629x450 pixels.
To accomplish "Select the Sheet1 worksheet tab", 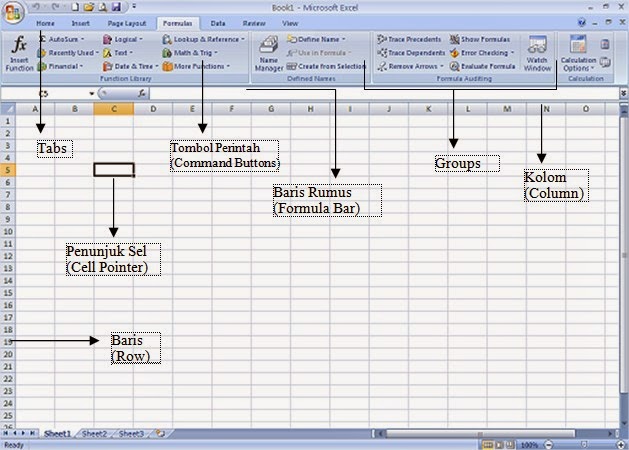I will pyautogui.click(x=57, y=434).
